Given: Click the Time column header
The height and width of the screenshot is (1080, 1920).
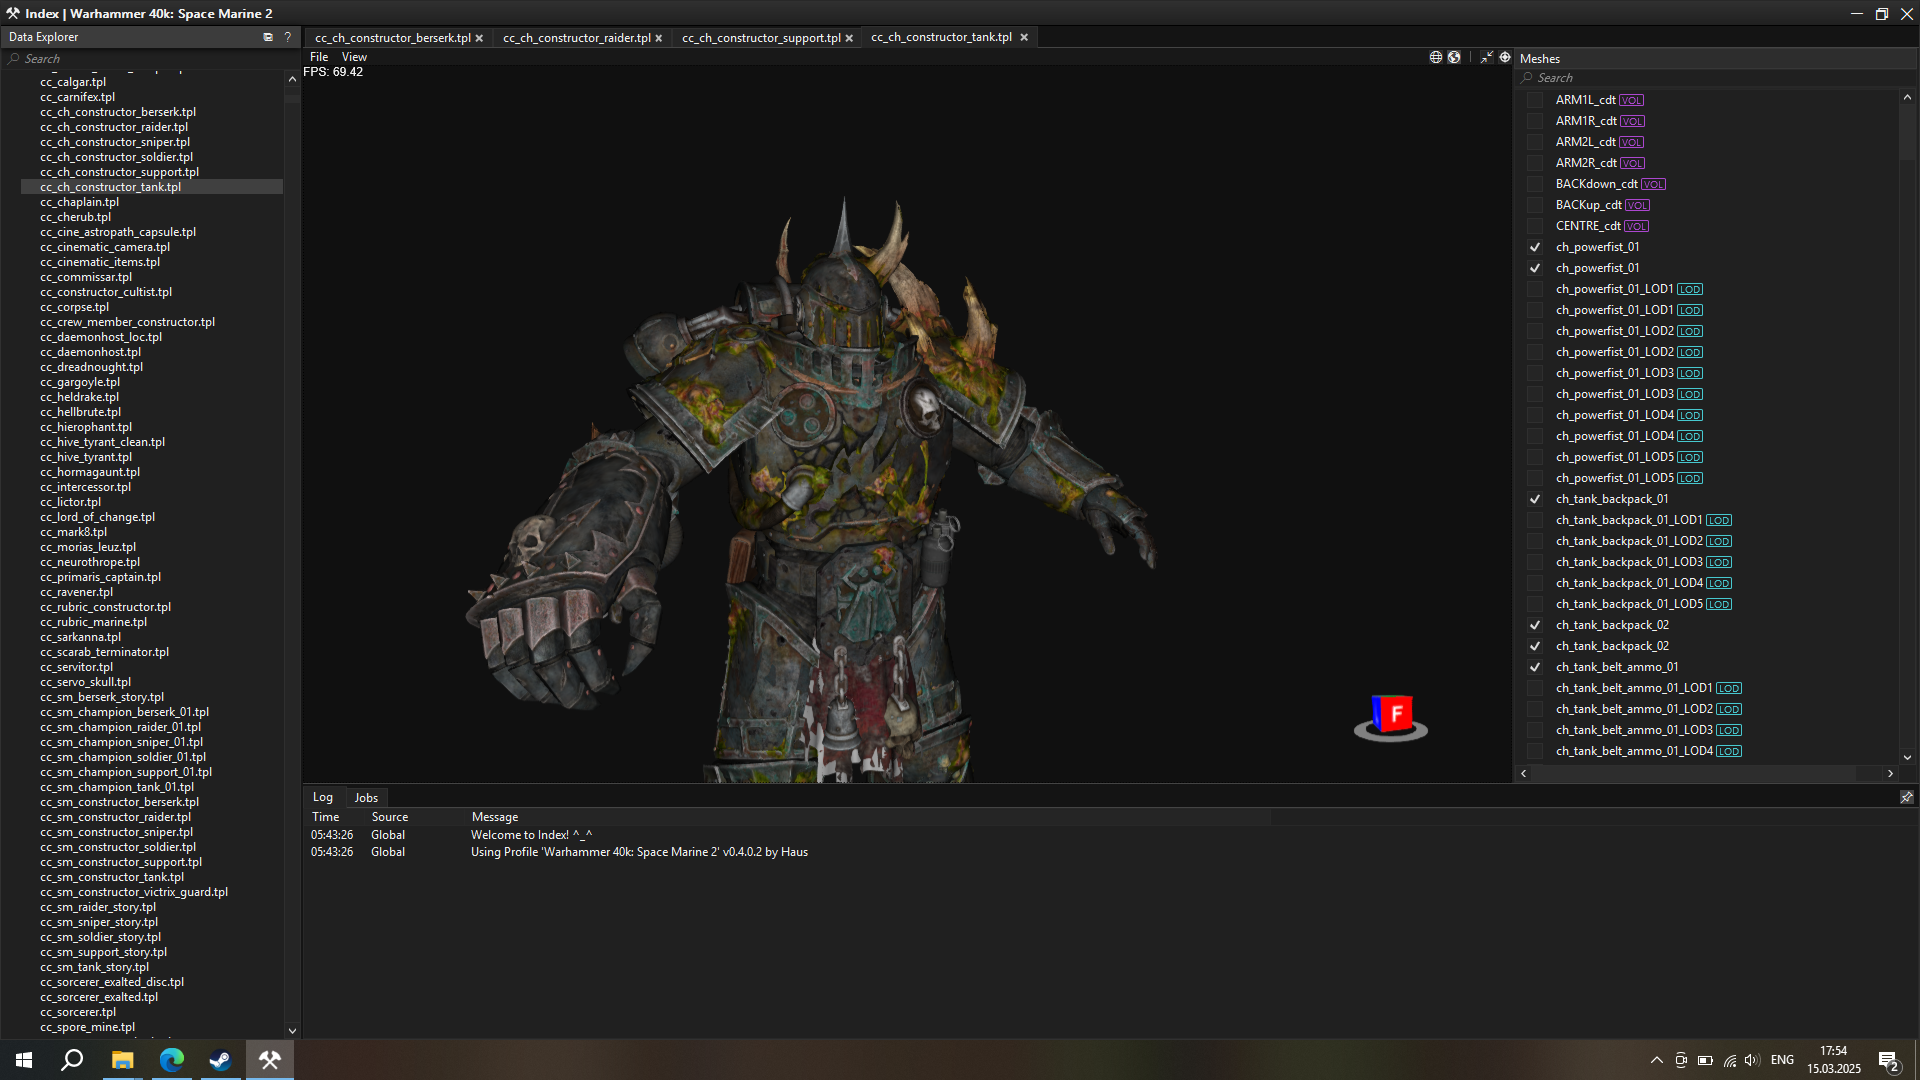Looking at the screenshot, I should [x=326, y=817].
